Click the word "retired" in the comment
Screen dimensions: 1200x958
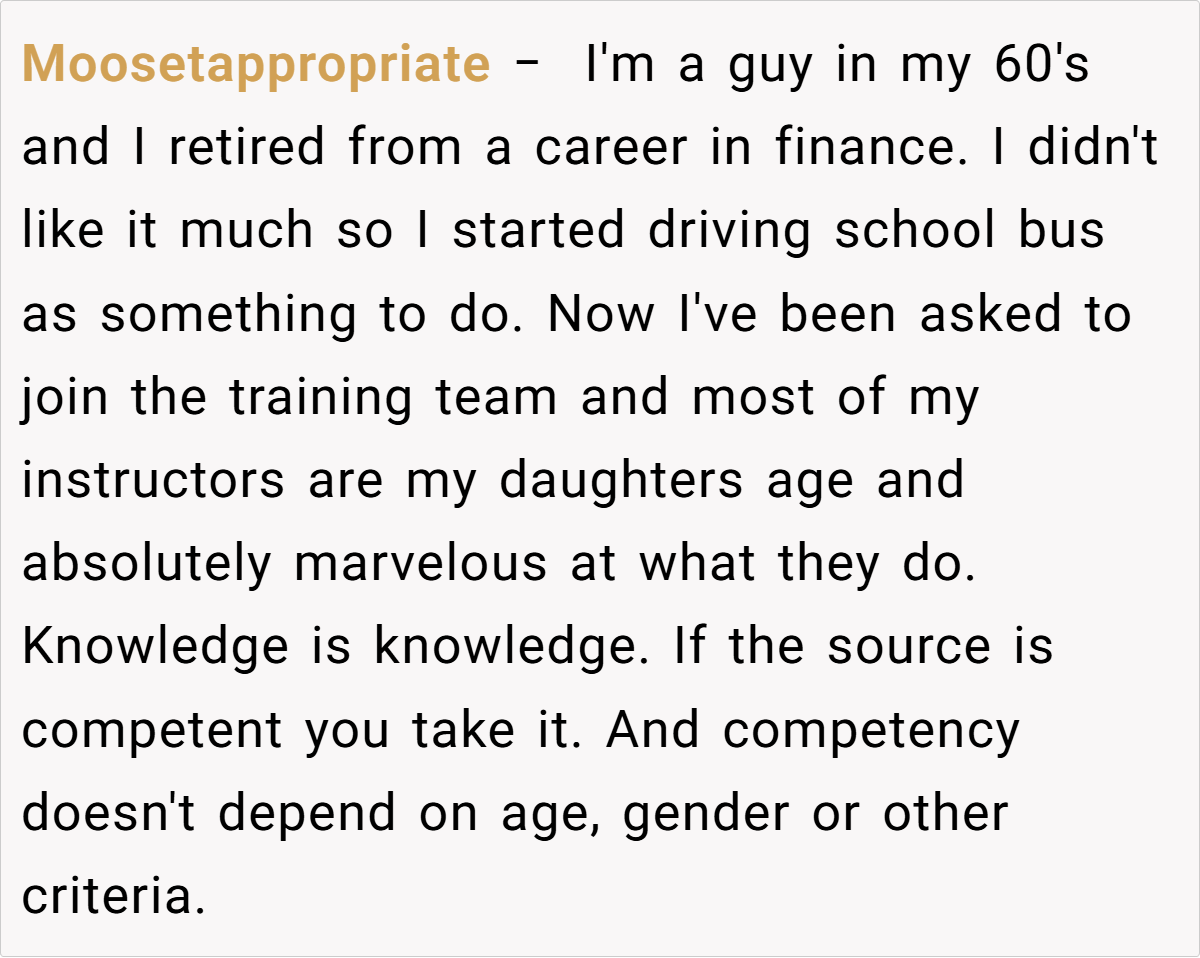246,148
